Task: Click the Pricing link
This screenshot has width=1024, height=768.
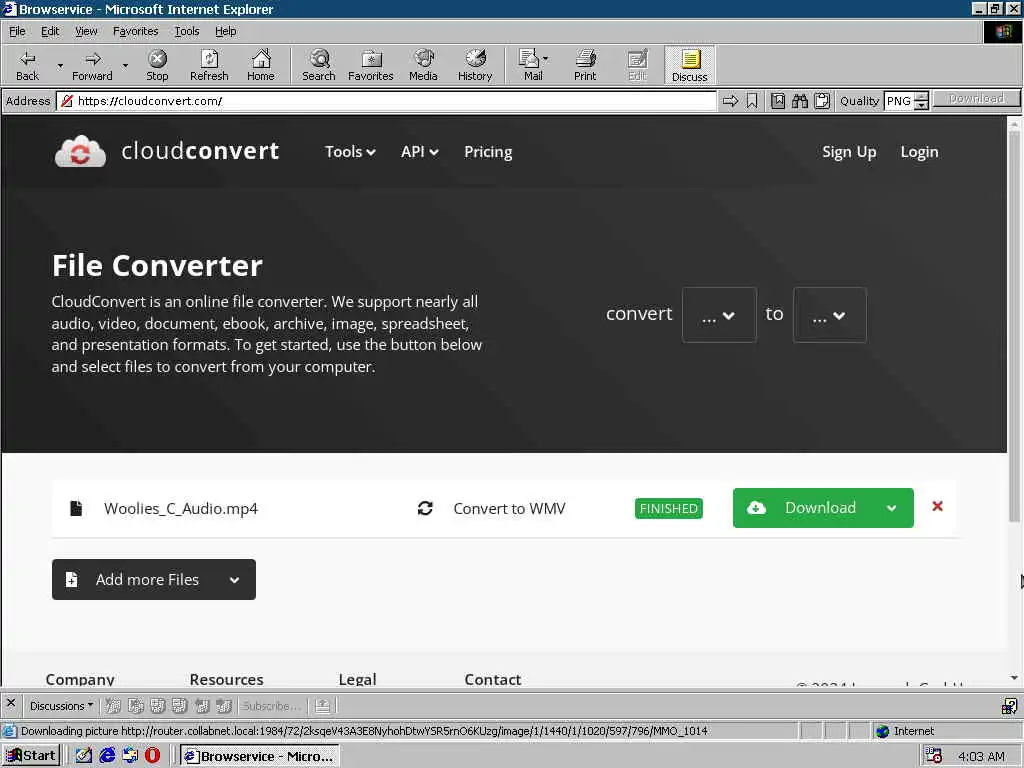Action: tap(488, 152)
